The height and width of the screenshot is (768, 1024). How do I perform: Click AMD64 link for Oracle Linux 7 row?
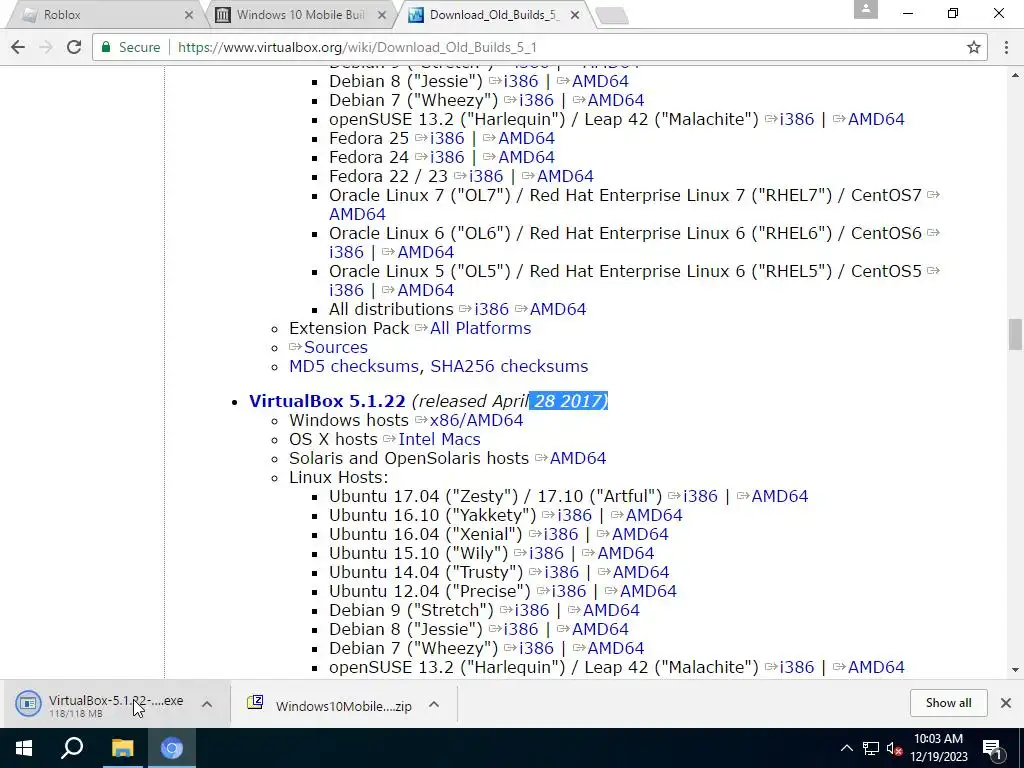tap(357, 214)
